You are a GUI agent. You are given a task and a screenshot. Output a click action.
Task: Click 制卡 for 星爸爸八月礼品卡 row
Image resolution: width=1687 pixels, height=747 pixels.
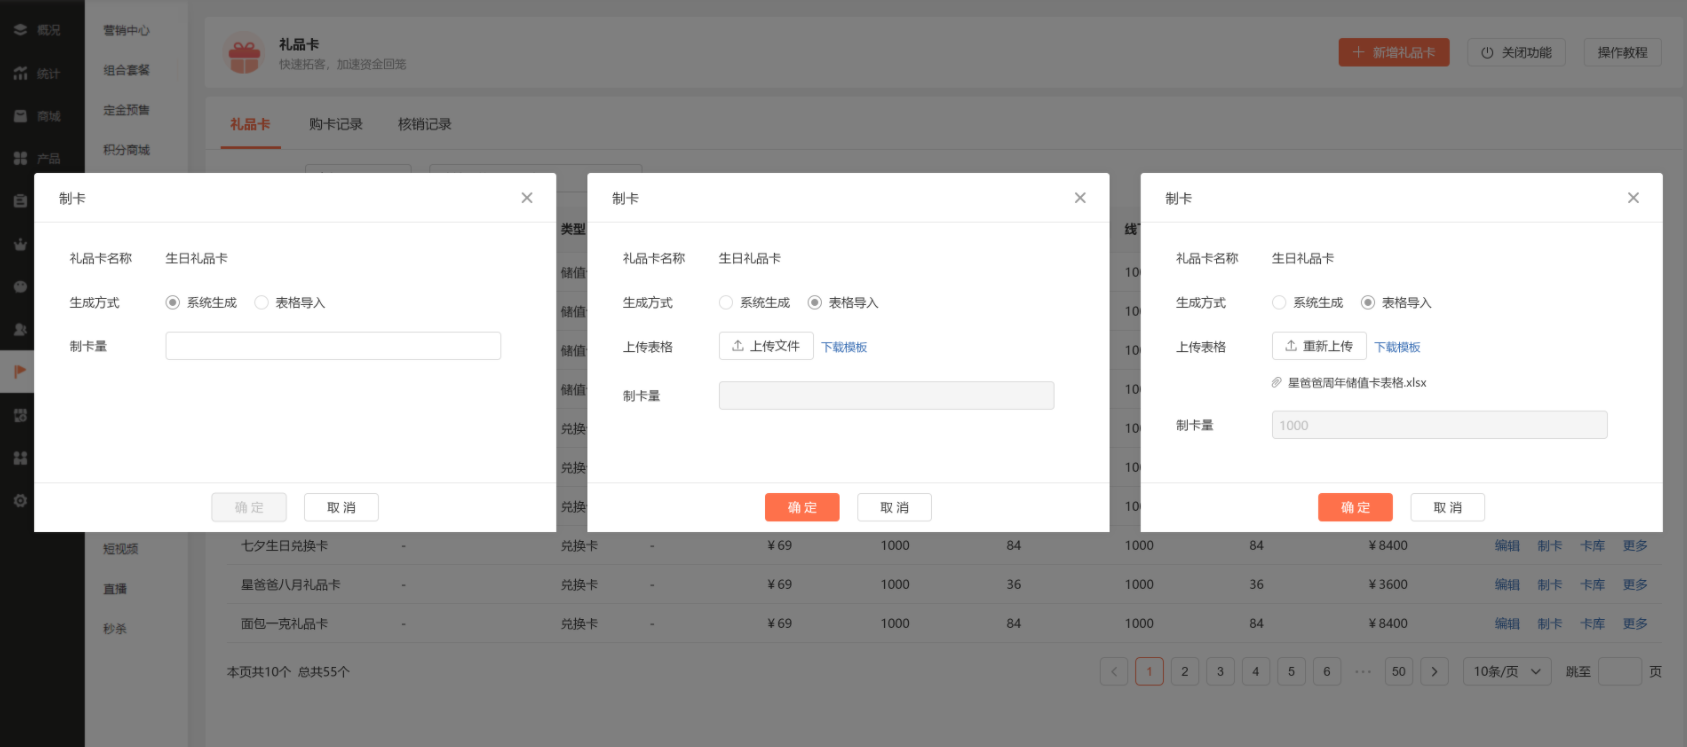point(1550,585)
